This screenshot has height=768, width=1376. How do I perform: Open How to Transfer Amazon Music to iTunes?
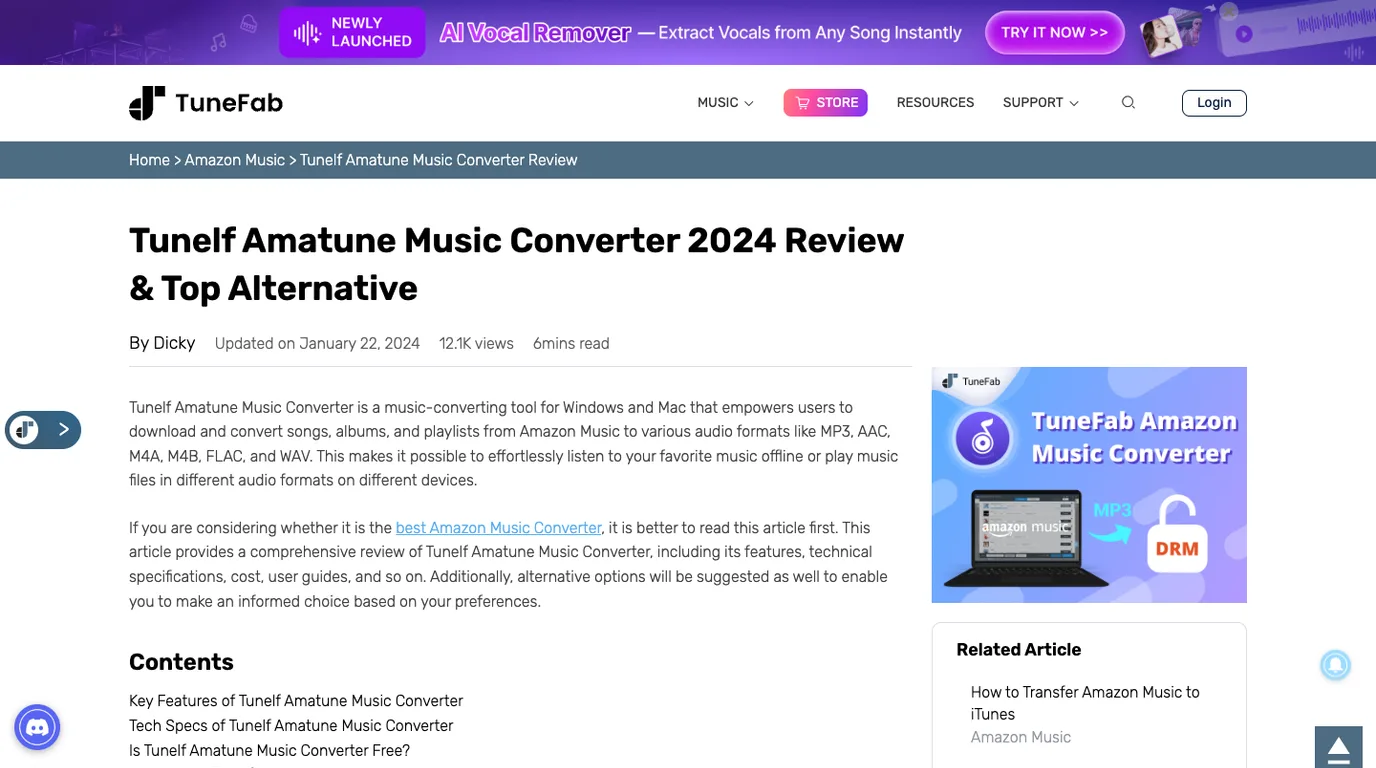tap(1085, 703)
